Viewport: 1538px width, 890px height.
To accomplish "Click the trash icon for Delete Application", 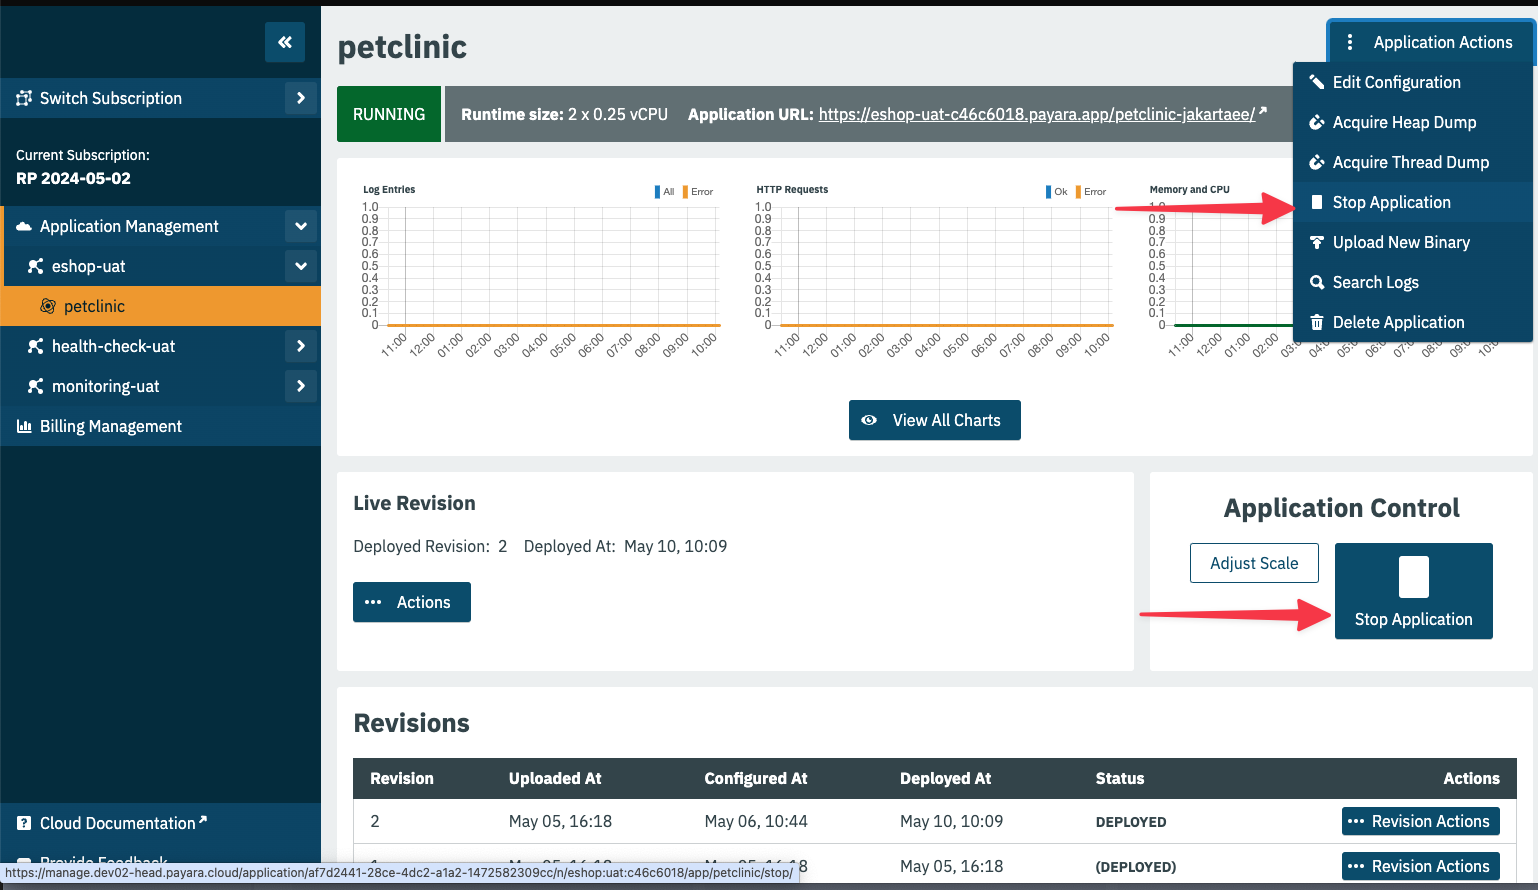I will pyautogui.click(x=1317, y=322).
